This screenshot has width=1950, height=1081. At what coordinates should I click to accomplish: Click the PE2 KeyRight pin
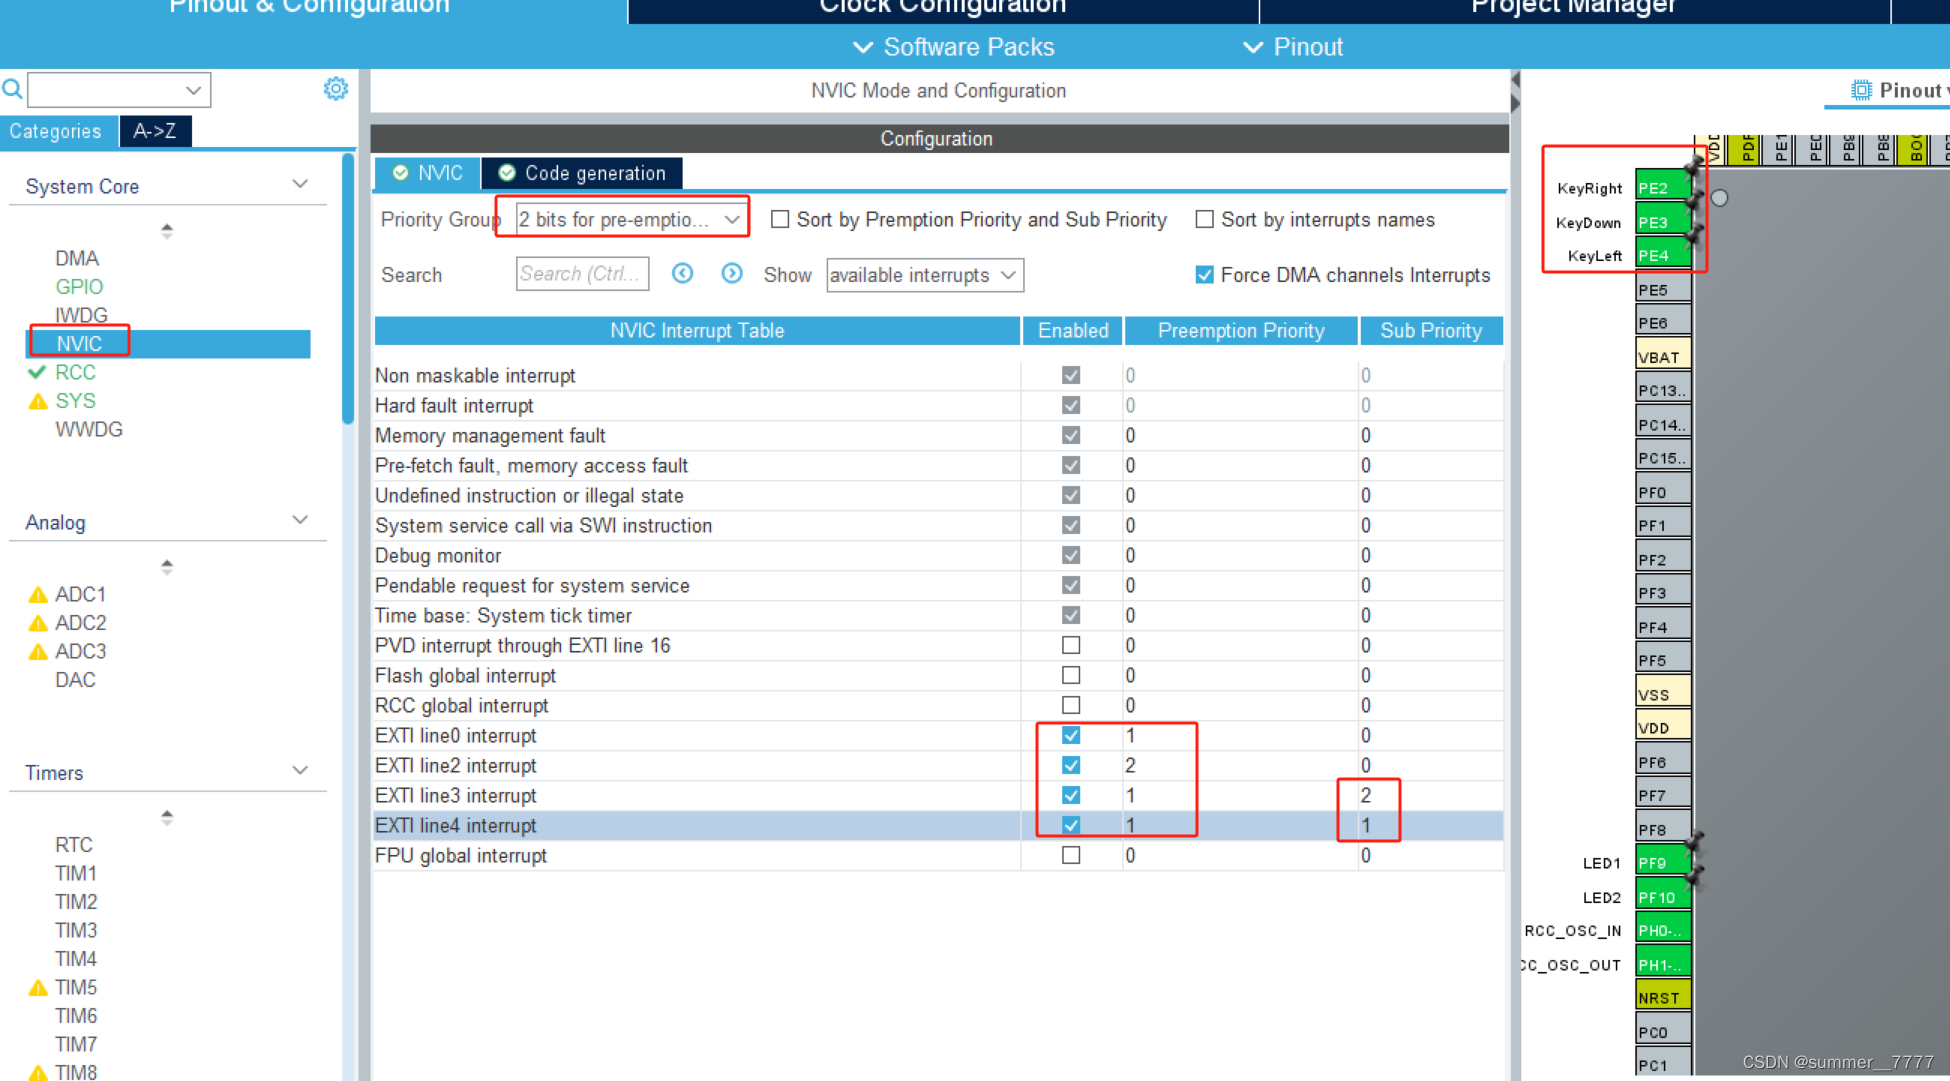pyautogui.click(x=1663, y=187)
